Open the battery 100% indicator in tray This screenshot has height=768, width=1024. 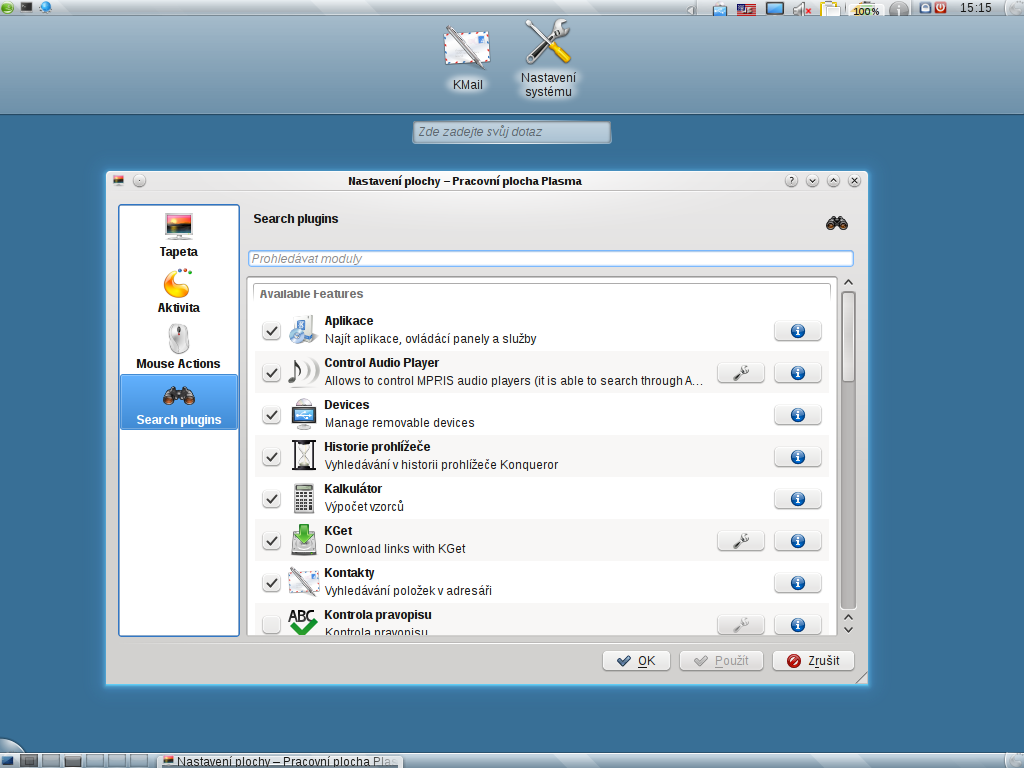click(x=866, y=8)
